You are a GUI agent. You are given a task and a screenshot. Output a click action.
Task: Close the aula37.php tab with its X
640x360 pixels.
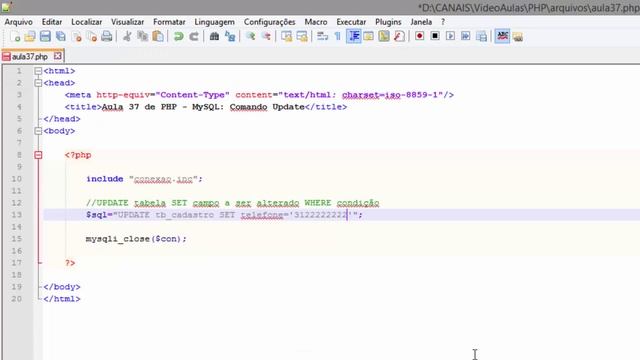click(x=58, y=56)
